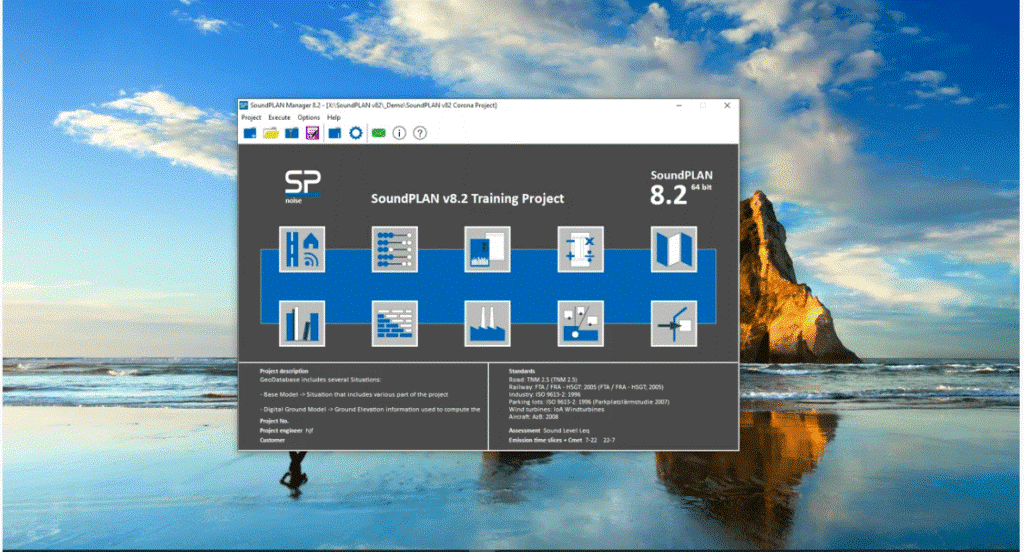Screen dimensions: 1024x552
Task: Open the Geo-Database module (road and house icon)
Action: pos(302,249)
